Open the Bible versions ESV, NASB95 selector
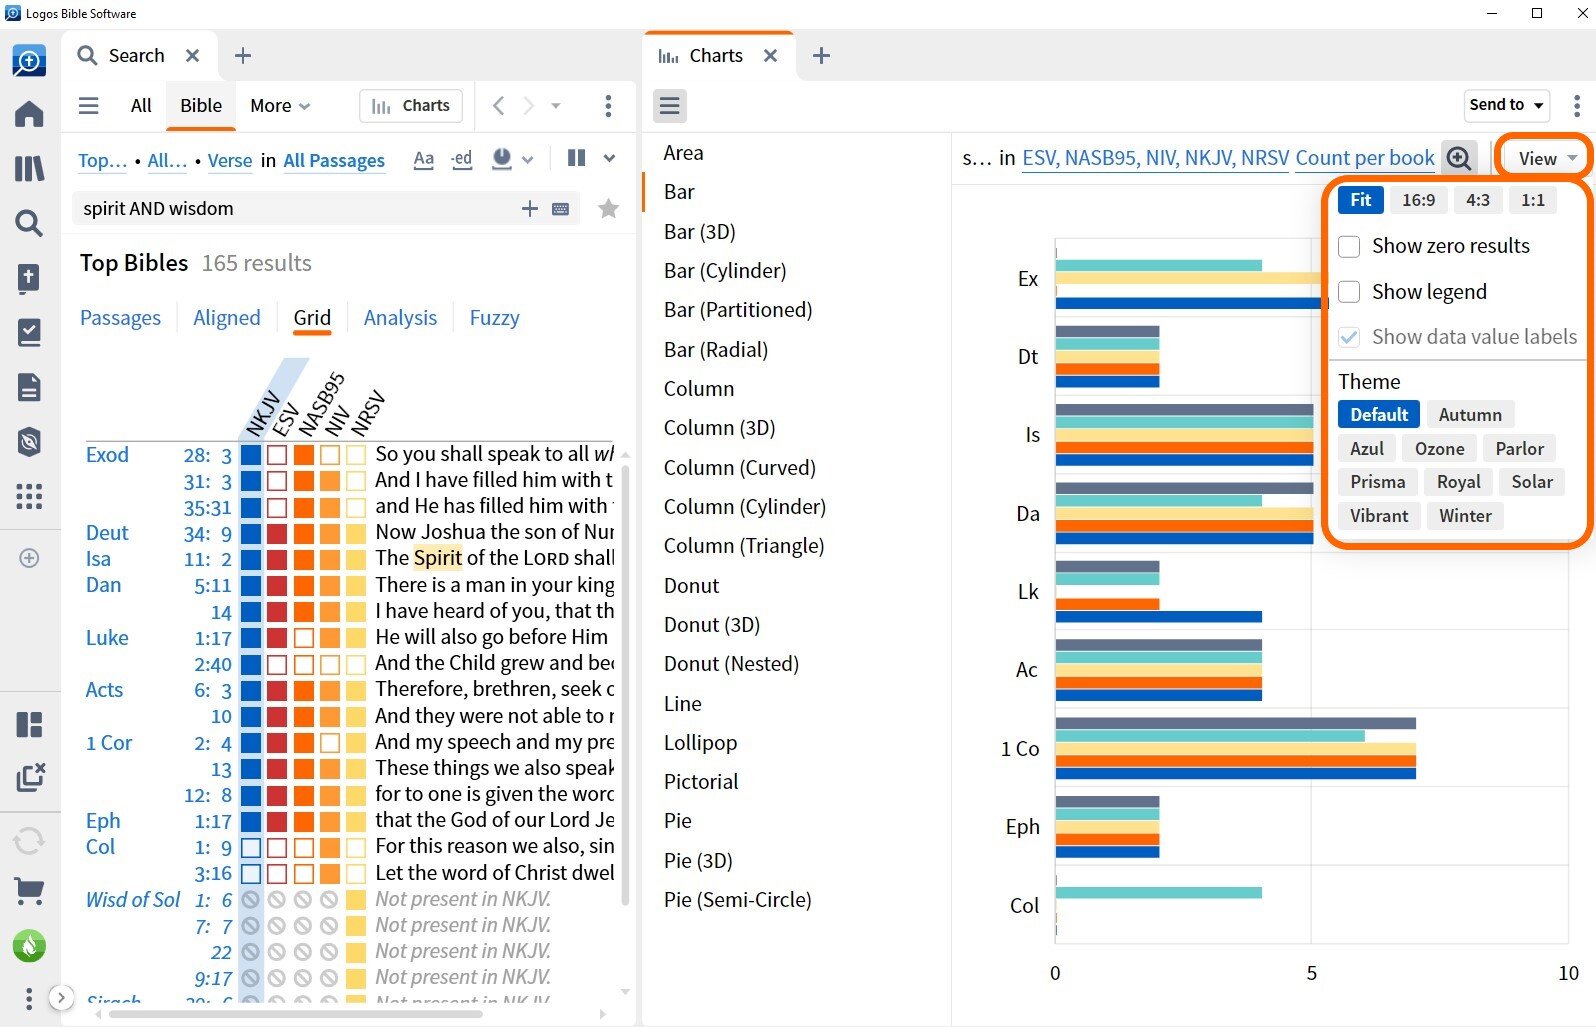1596x1027 pixels. 1155,158
